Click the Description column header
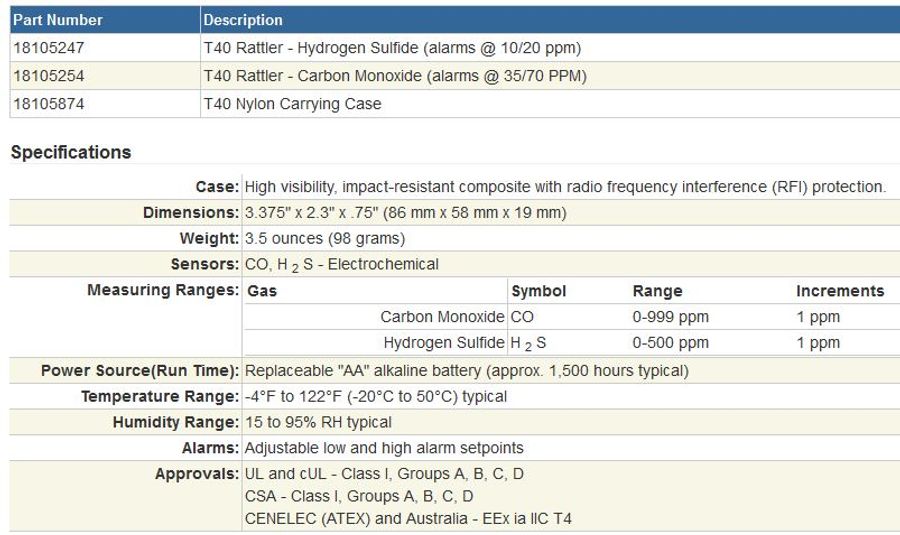The height and width of the screenshot is (535, 900). 243,20
